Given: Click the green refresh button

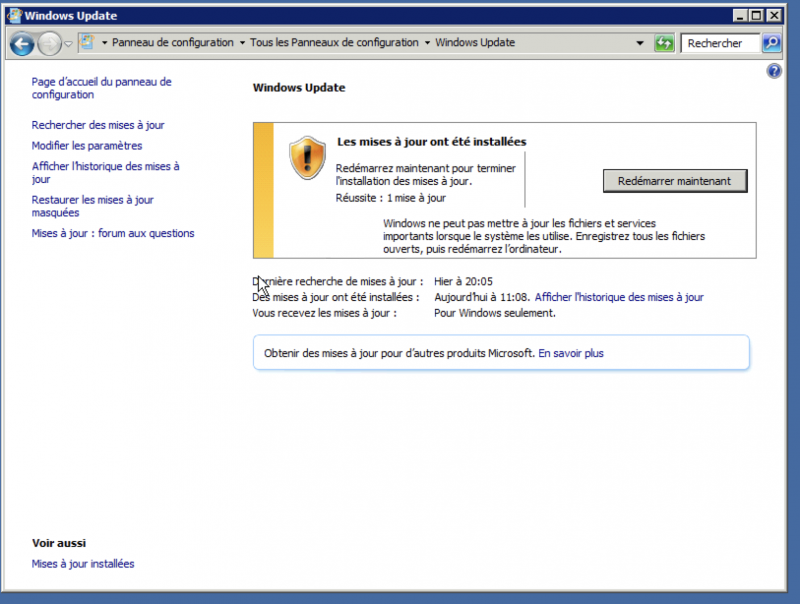Looking at the screenshot, I should (664, 43).
